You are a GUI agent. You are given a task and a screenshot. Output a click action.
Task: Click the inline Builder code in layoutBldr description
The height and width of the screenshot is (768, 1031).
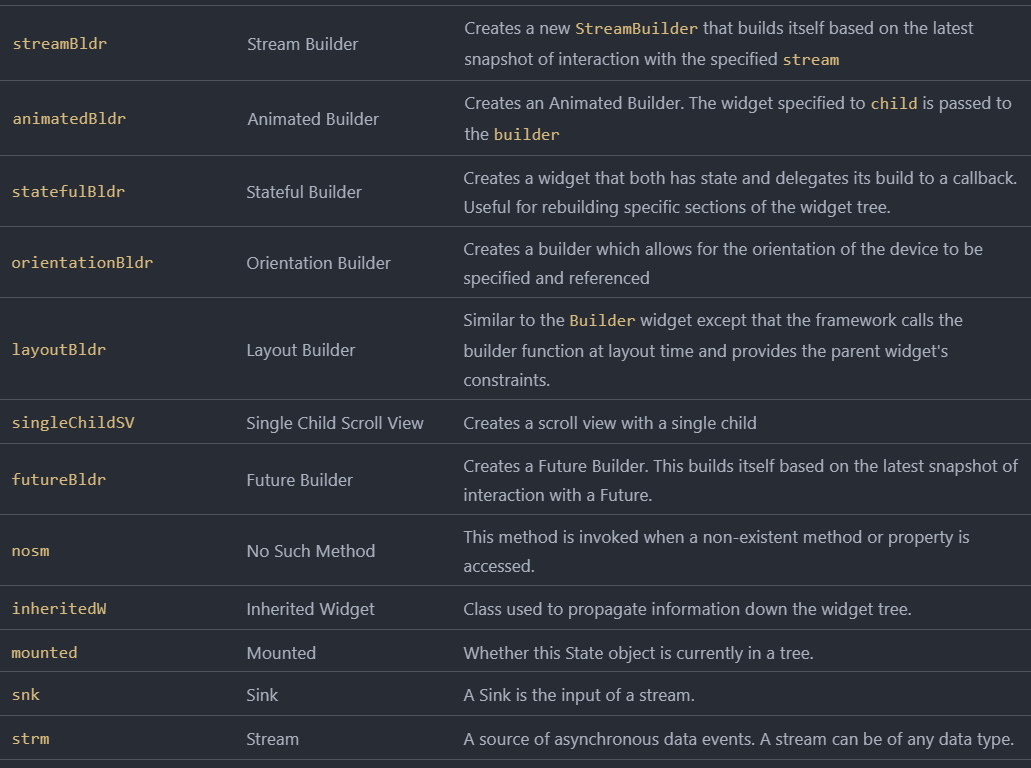click(x=602, y=321)
